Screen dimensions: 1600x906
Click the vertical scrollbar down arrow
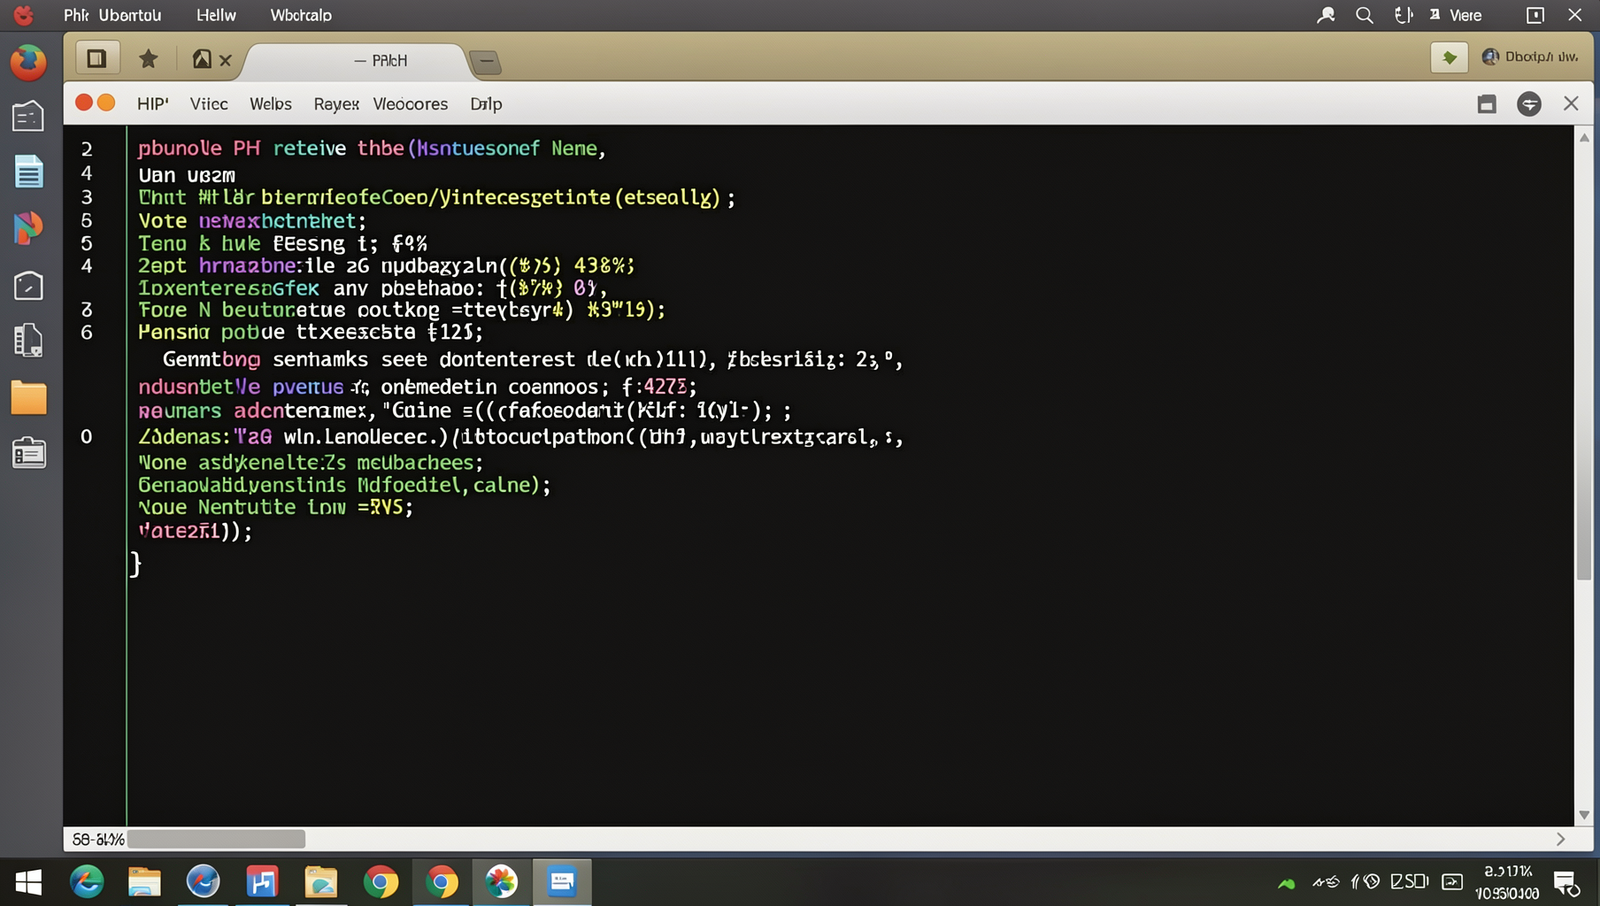[1584, 815]
